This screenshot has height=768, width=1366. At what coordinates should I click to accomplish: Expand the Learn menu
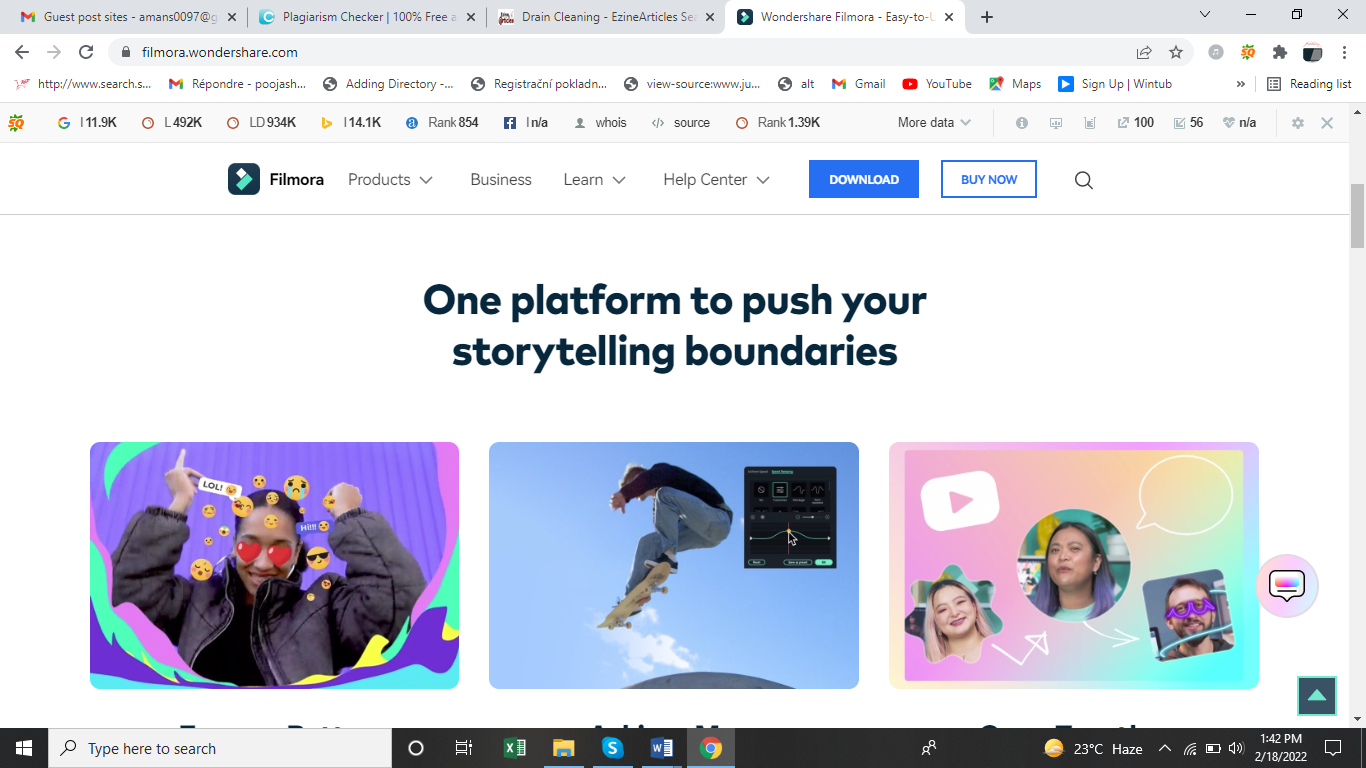coord(594,180)
